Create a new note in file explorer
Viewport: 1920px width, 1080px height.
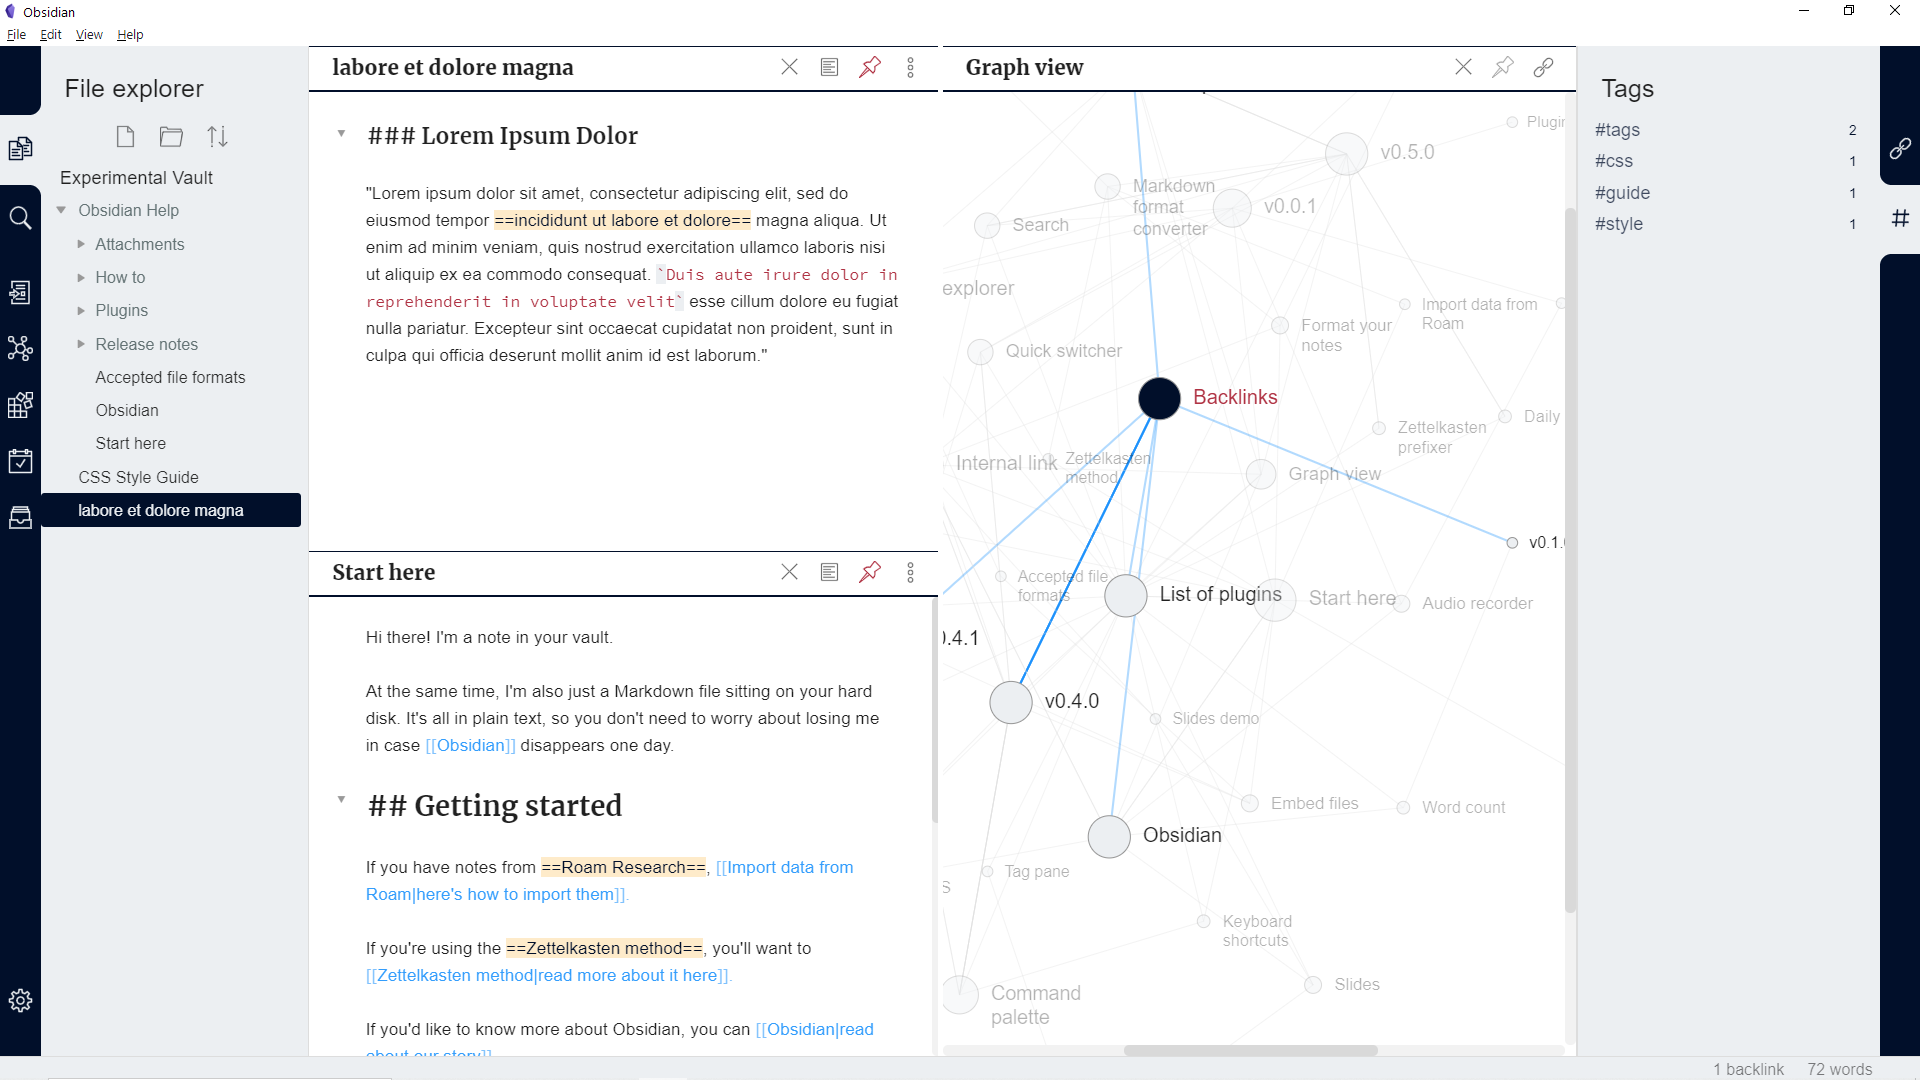coord(125,136)
